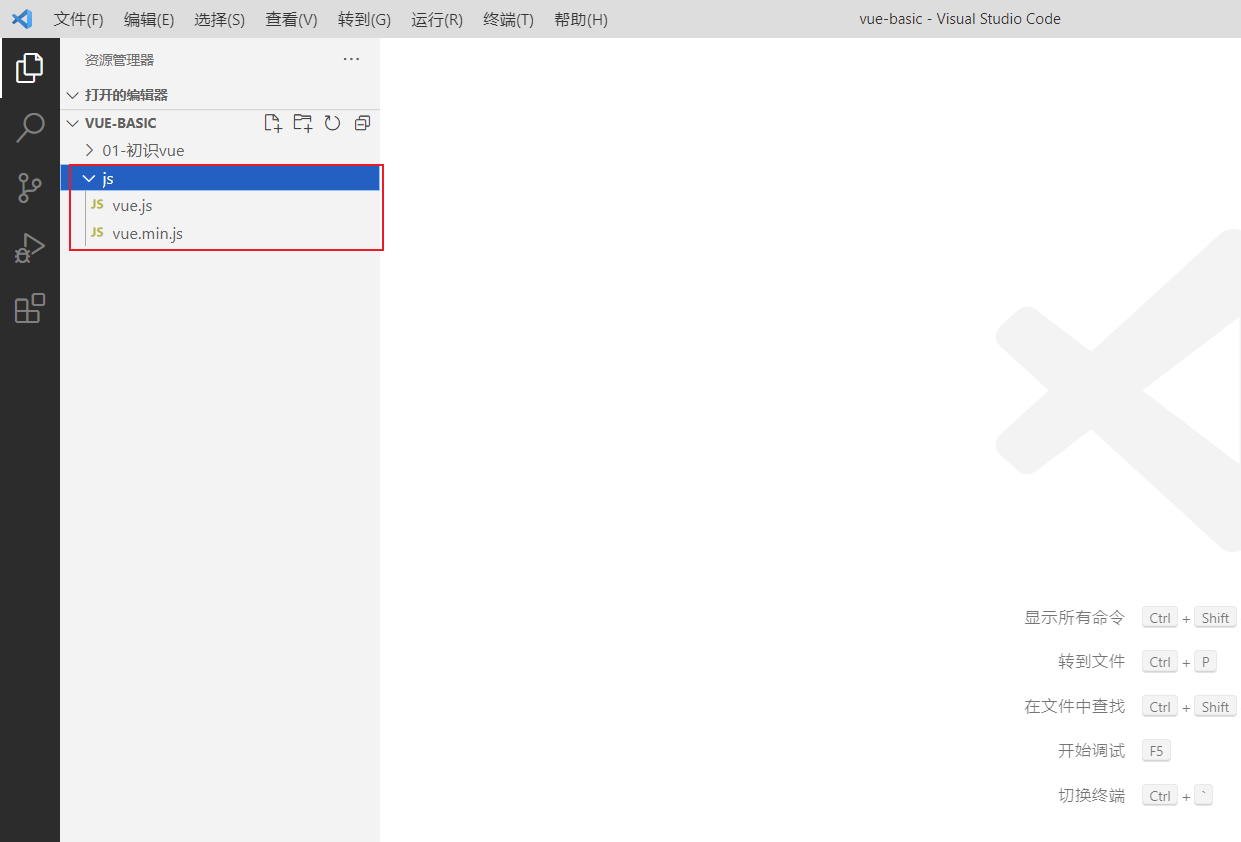
Task: Keep the Explorer view active via activity bar
Action: point(30,67)
